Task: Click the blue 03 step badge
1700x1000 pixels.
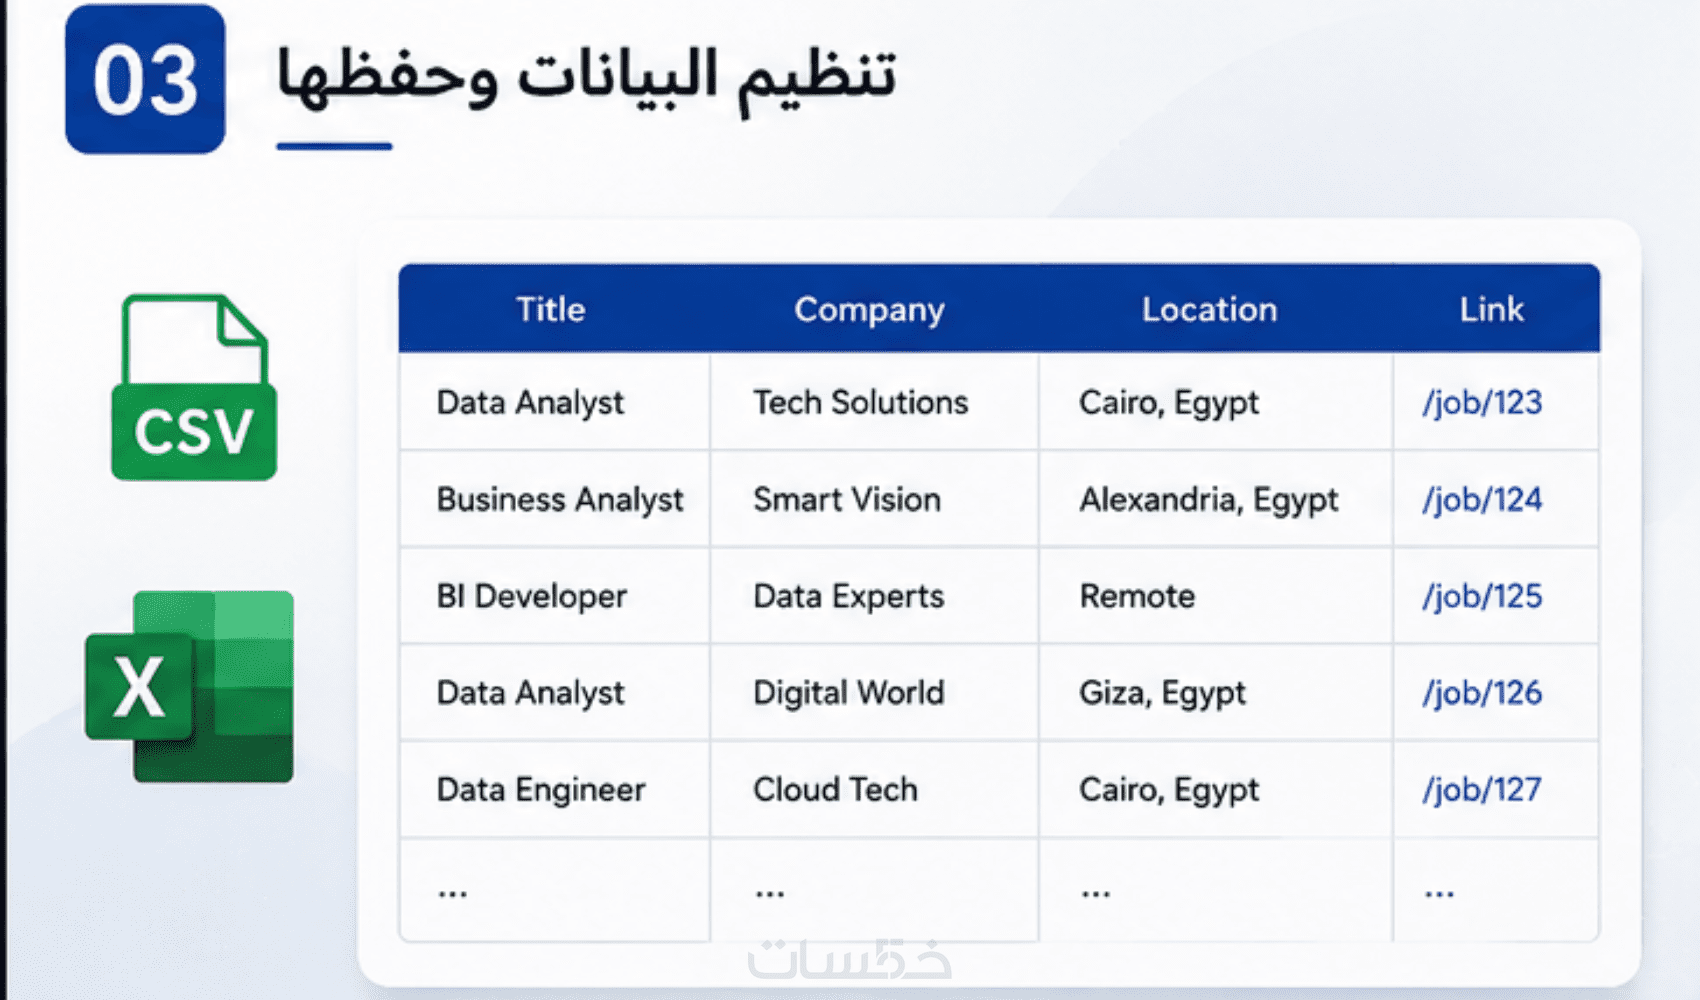Action: click(145, 79)
